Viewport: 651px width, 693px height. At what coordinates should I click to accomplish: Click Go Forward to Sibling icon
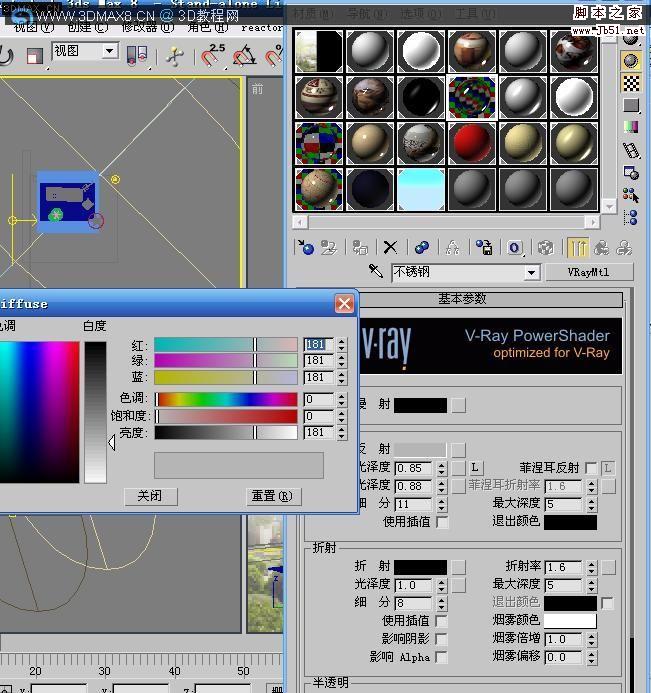(624, 248)
